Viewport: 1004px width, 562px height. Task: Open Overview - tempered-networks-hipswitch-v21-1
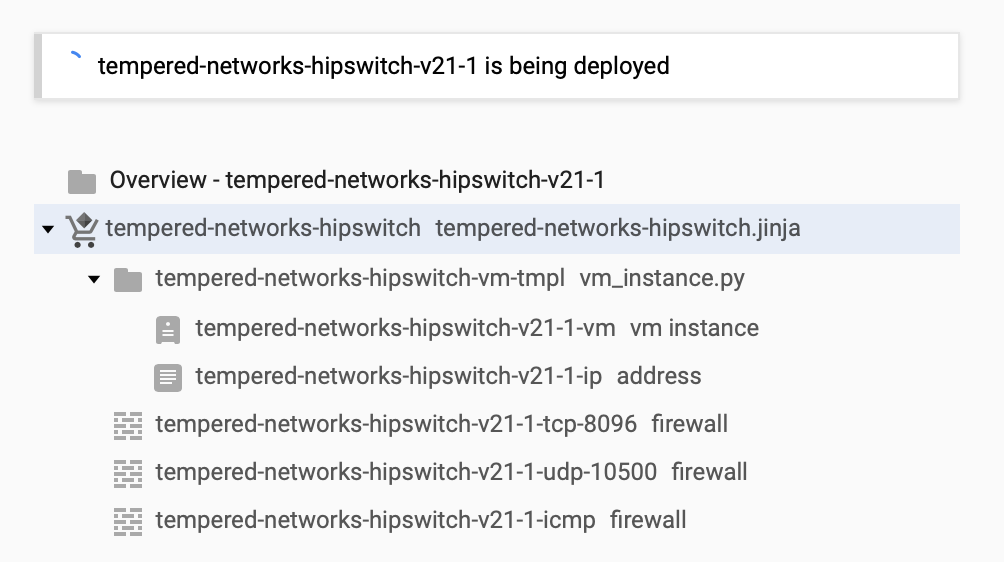click(357, 181)
